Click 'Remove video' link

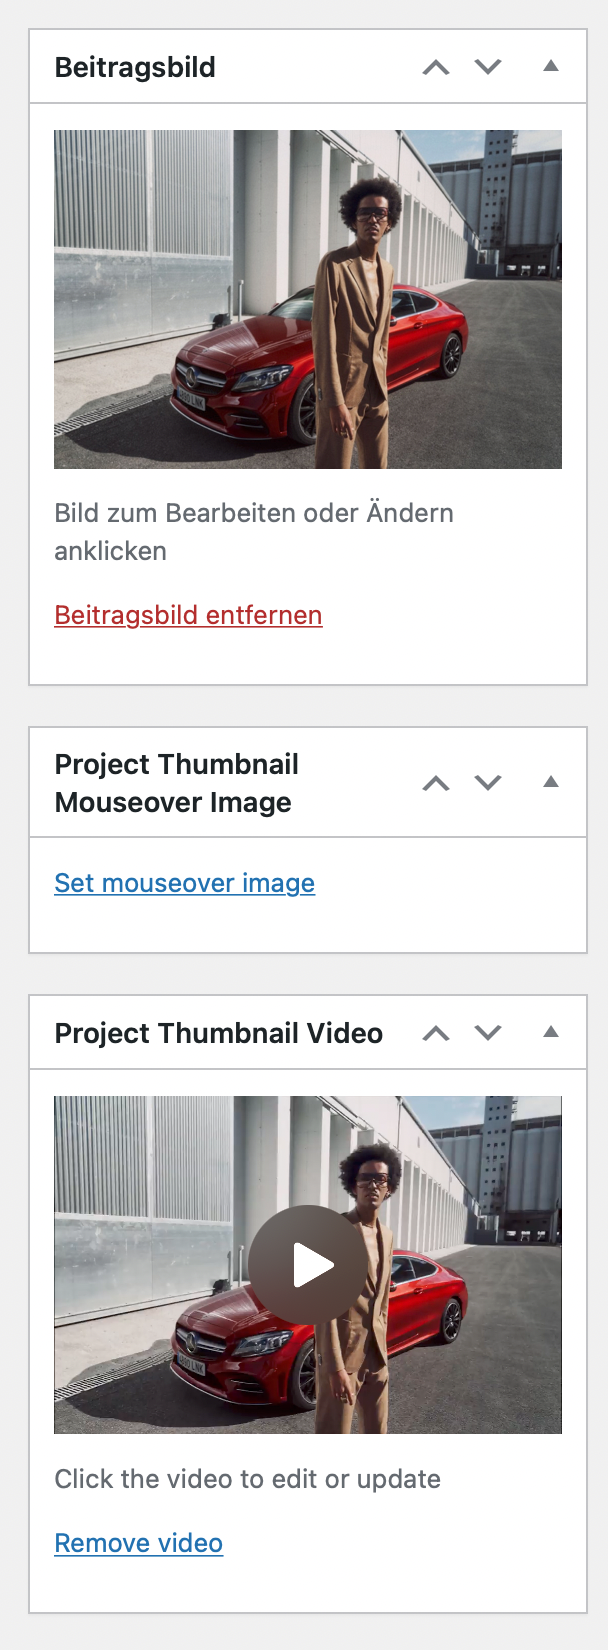[x=139, y=1543]
